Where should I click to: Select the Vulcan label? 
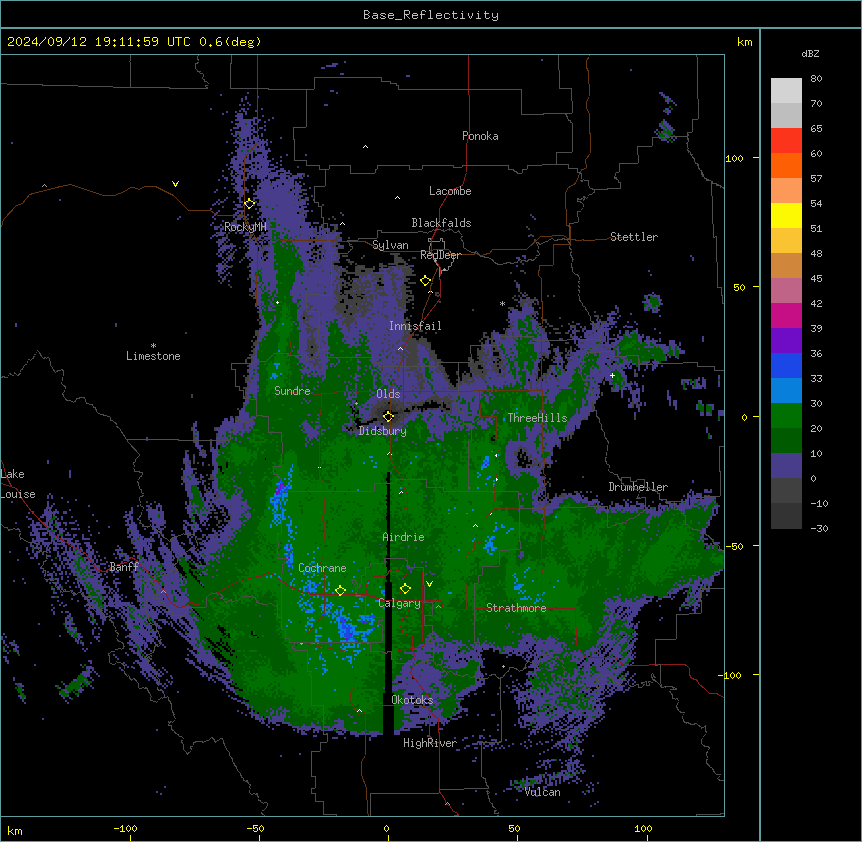(543, 792)
